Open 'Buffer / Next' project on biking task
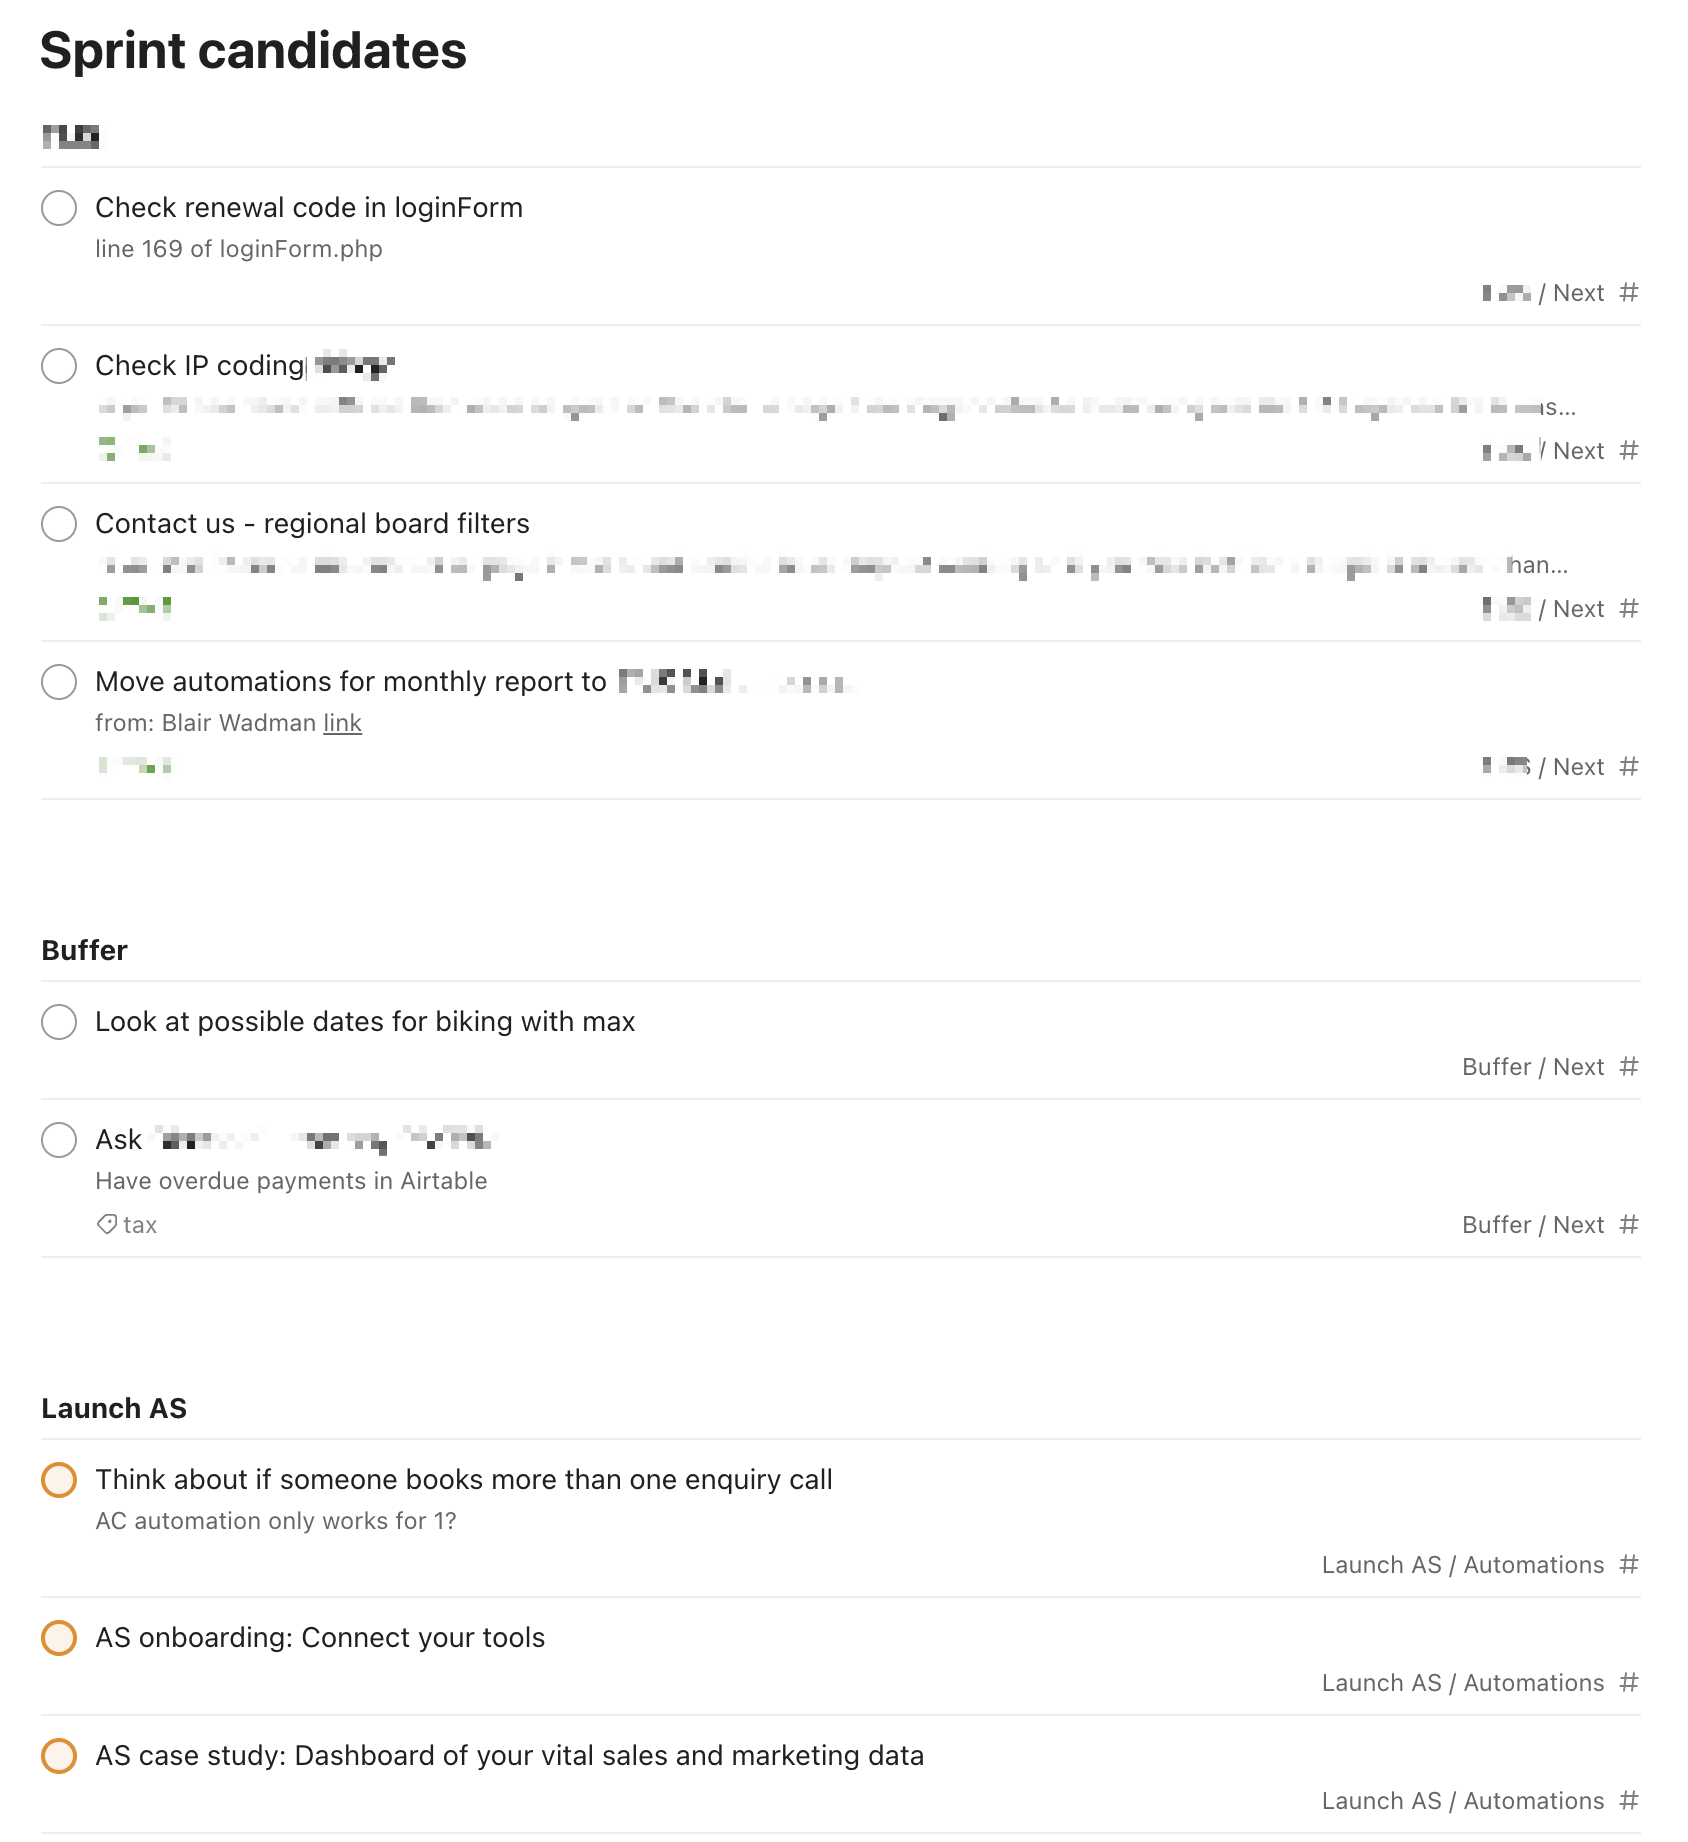The height and width of the screenshot is (1842, 1688). [1533, 1067]
